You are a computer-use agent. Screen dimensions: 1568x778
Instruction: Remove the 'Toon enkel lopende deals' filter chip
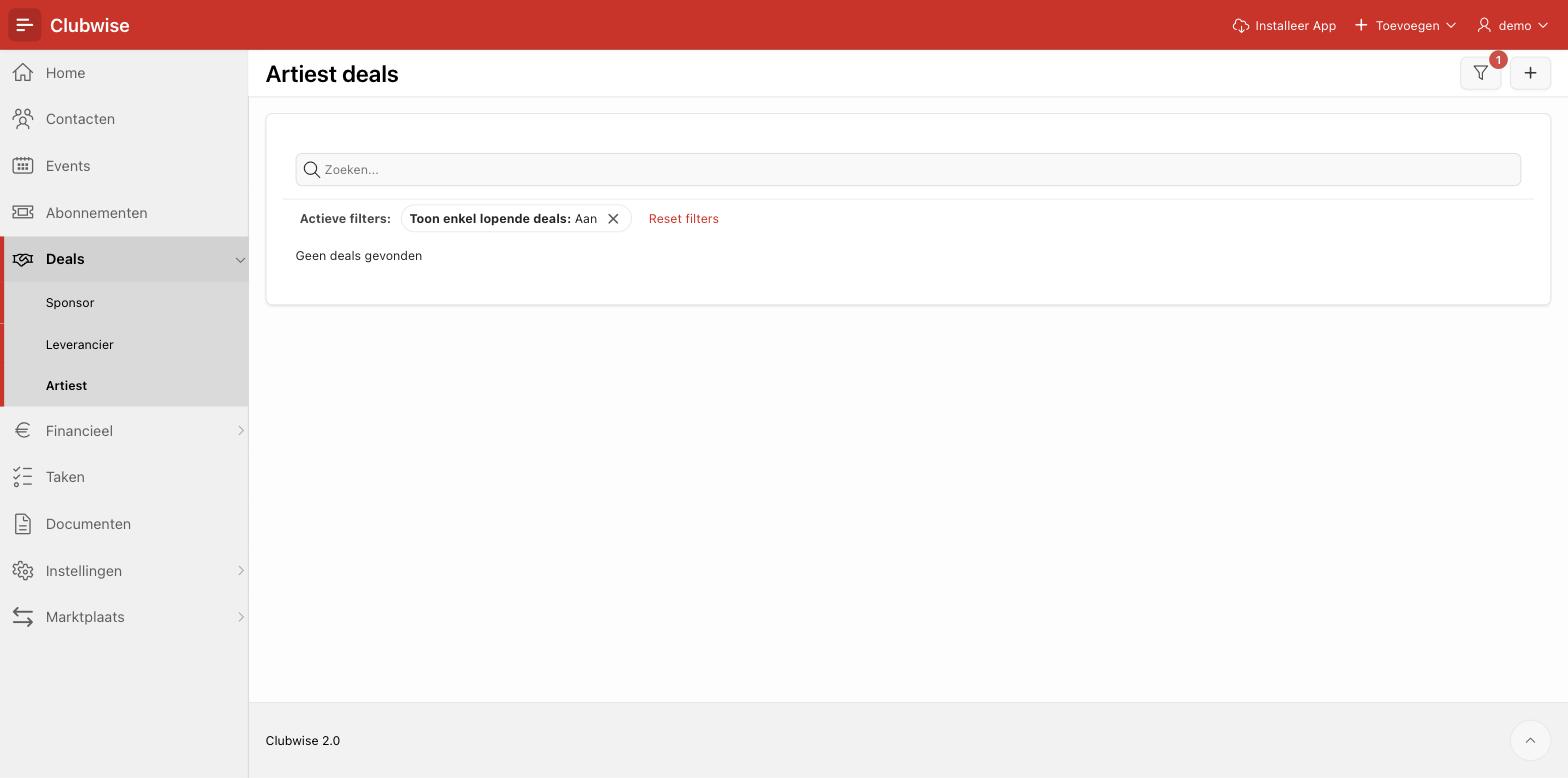pos(613,219)
